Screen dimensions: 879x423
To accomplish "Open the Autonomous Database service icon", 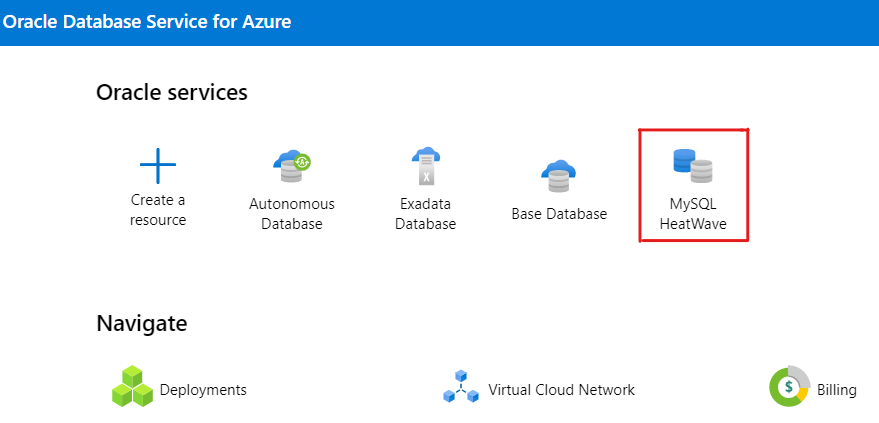I will [x=292, y=167].
